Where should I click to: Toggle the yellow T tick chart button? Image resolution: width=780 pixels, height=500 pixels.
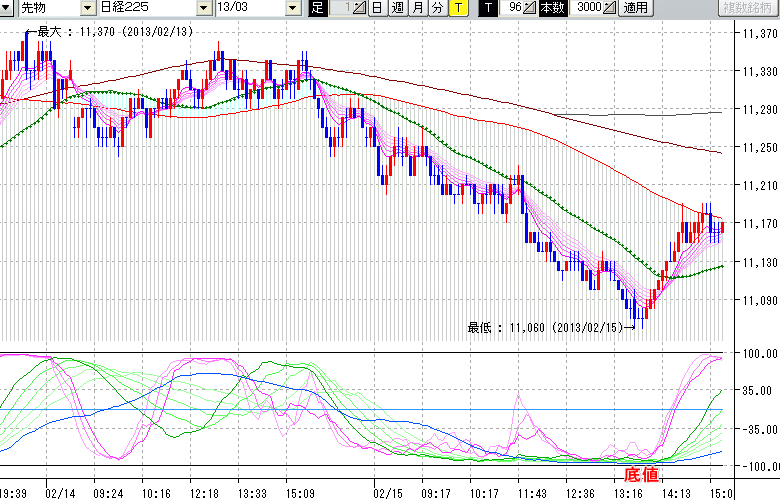pos(457,8)
